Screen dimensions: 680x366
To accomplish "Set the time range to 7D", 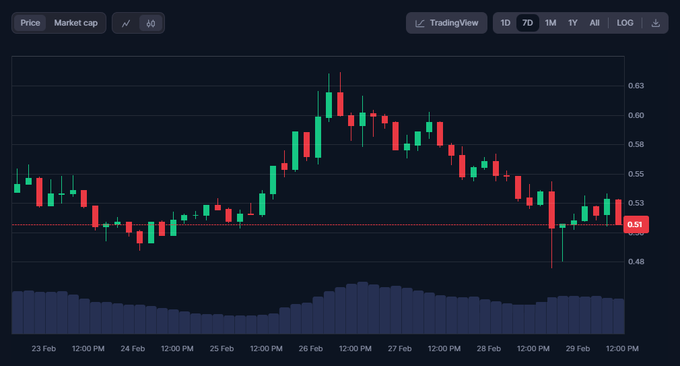I will pos(527,23).
